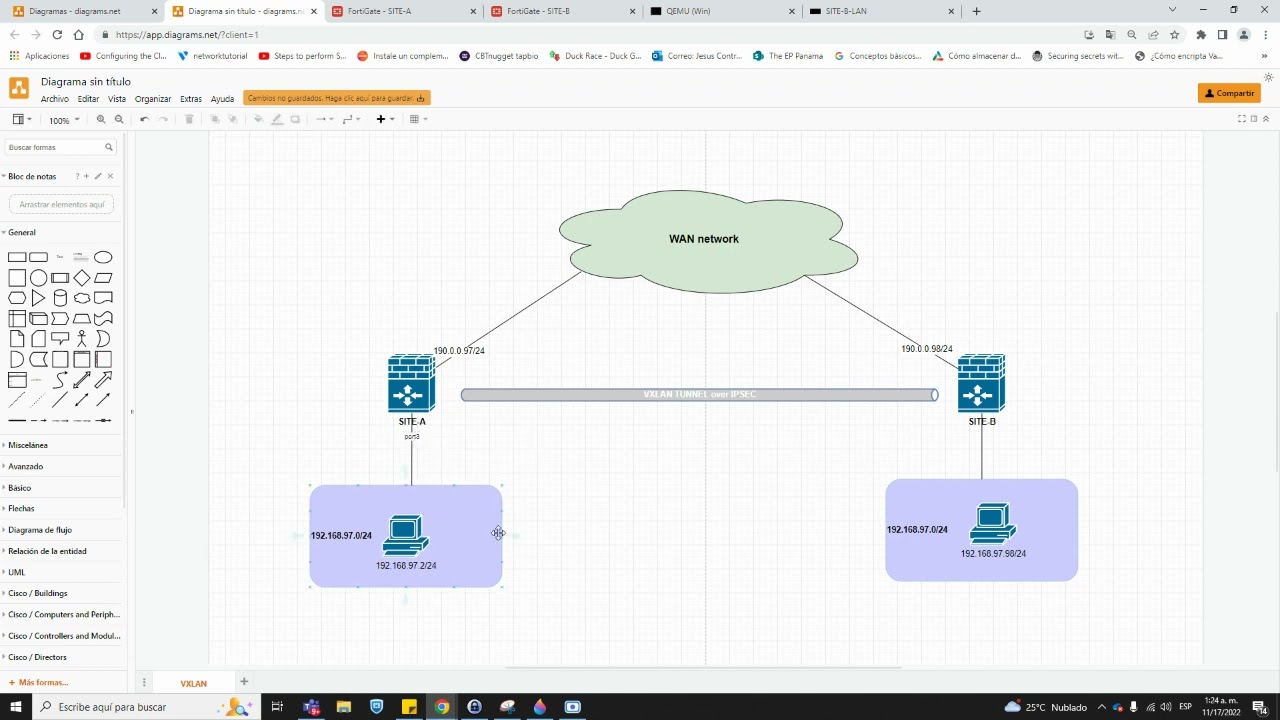Select the cylinder shape in General palette
The image size is (1280, 720).
(60, 298)
